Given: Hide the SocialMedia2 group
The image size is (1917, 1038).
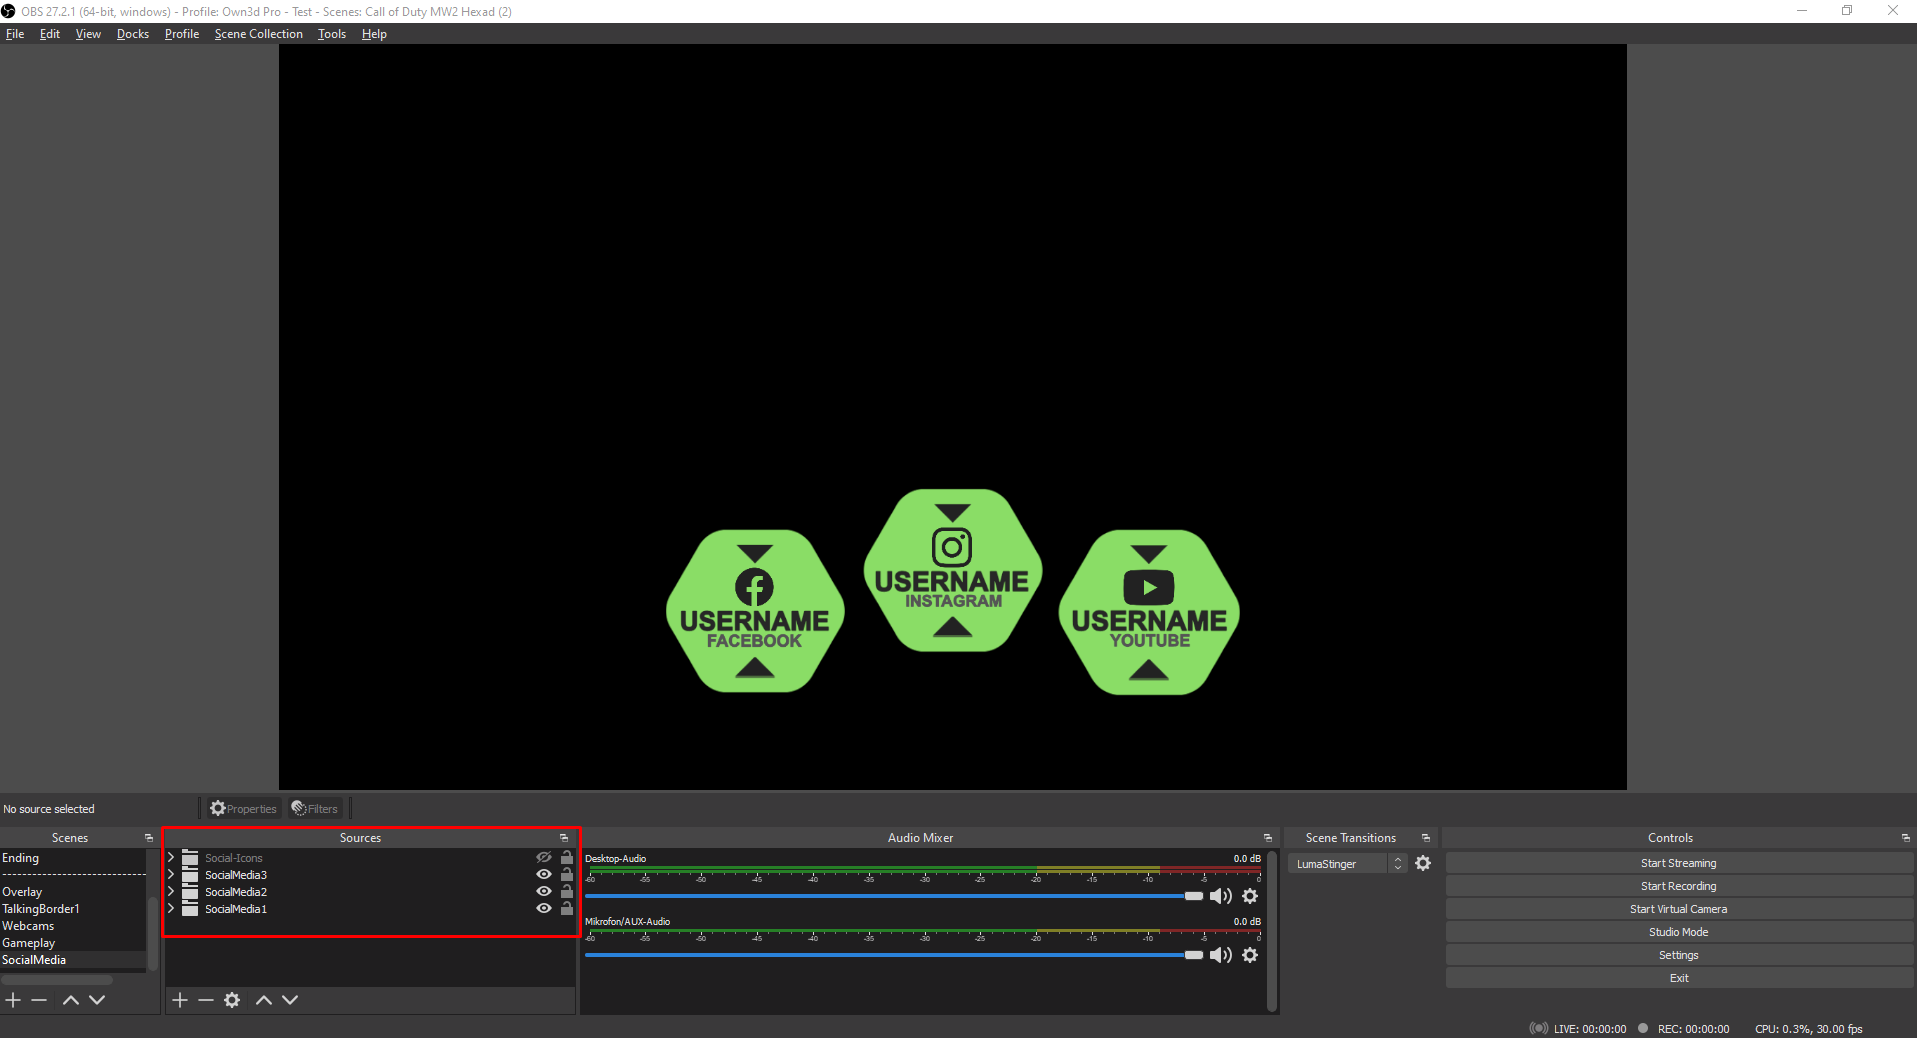Looking at the screenshot, I should (544, 892).
